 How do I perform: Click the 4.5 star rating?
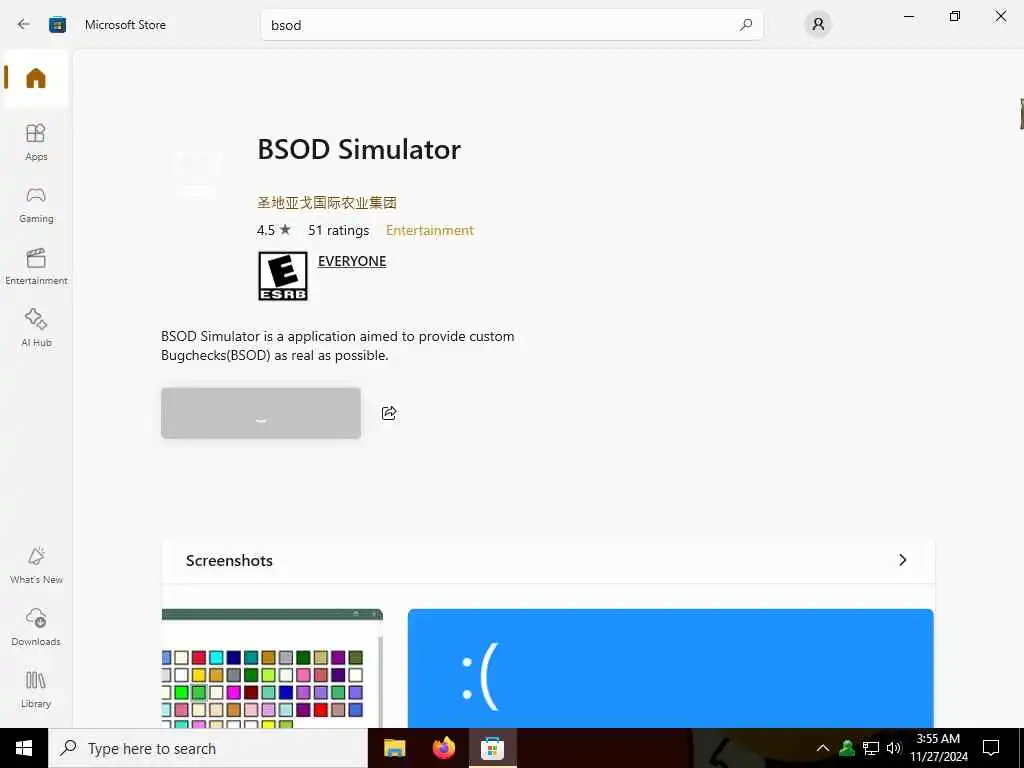point(274,231)
